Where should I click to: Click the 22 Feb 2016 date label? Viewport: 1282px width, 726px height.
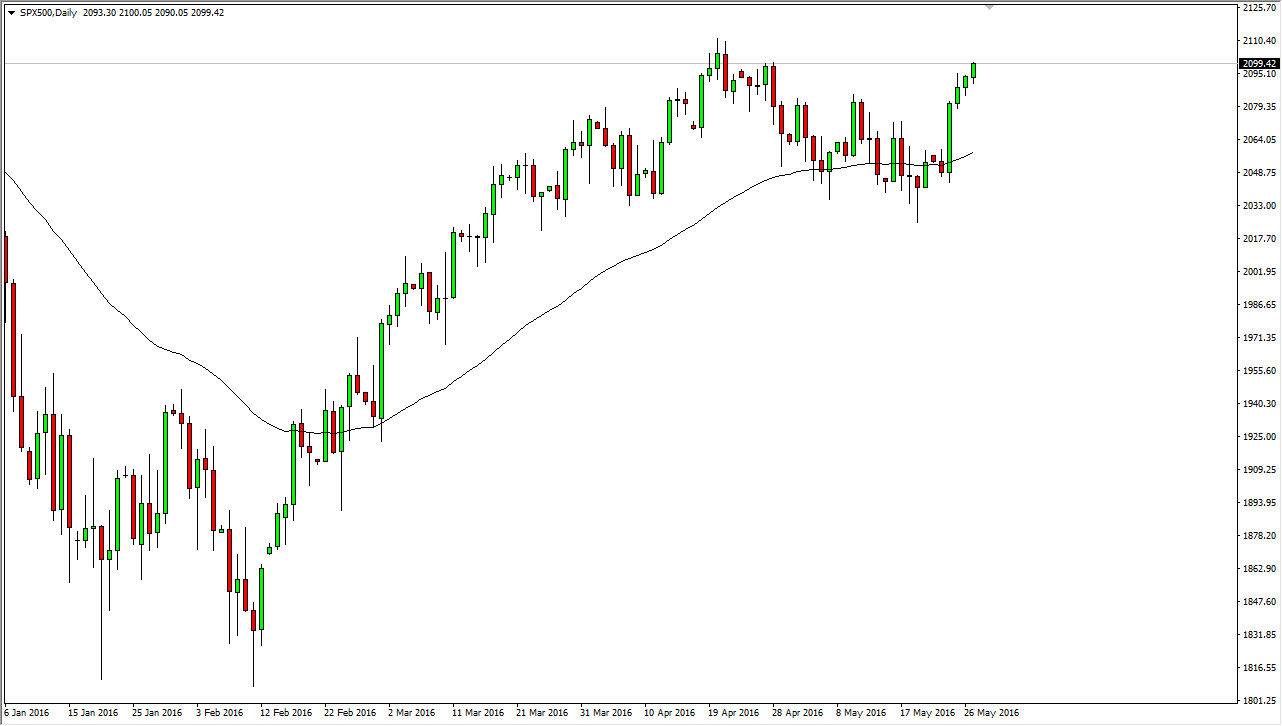tap(349, 713)
